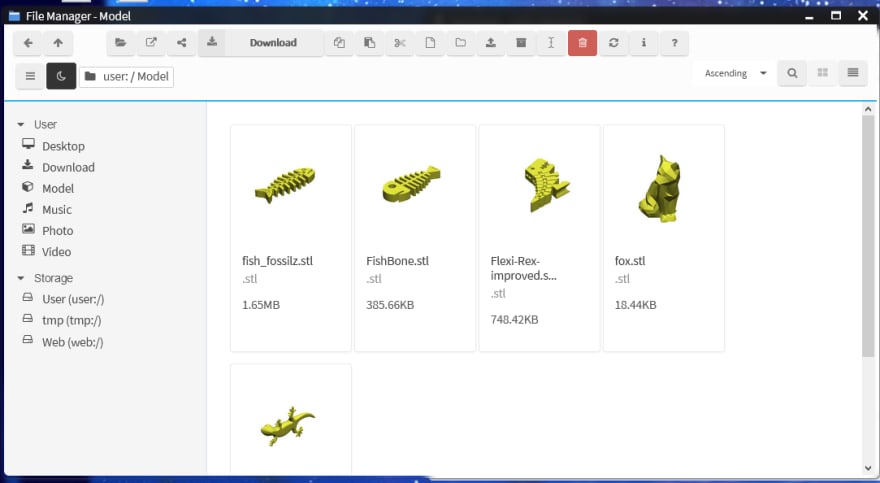880x483 pixels.
Task: Click the rename text-cursor icon
Action: 551,43
